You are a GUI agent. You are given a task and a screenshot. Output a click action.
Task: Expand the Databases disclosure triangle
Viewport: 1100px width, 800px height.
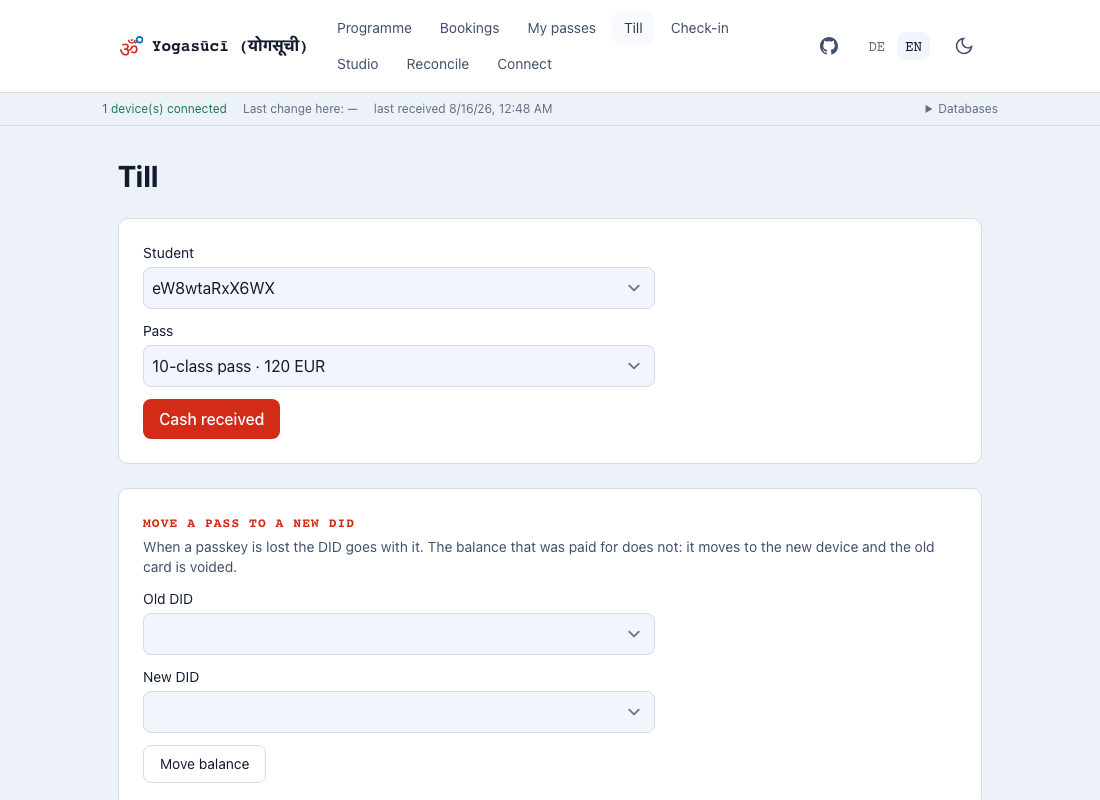(928, 109)
